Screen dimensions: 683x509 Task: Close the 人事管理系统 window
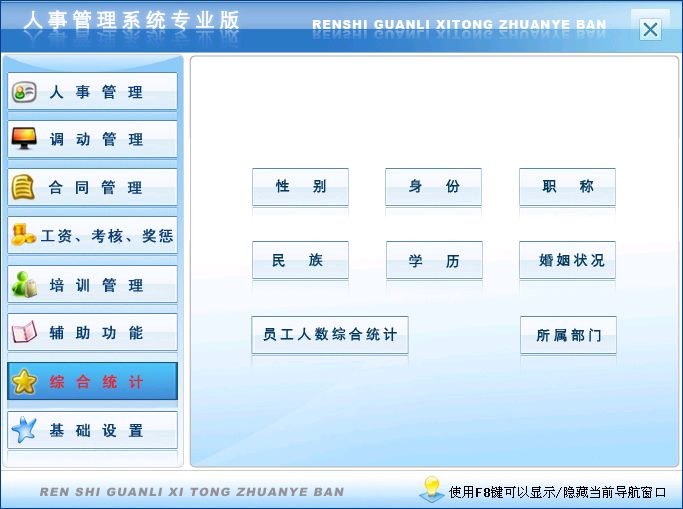[x=650, y=29]
